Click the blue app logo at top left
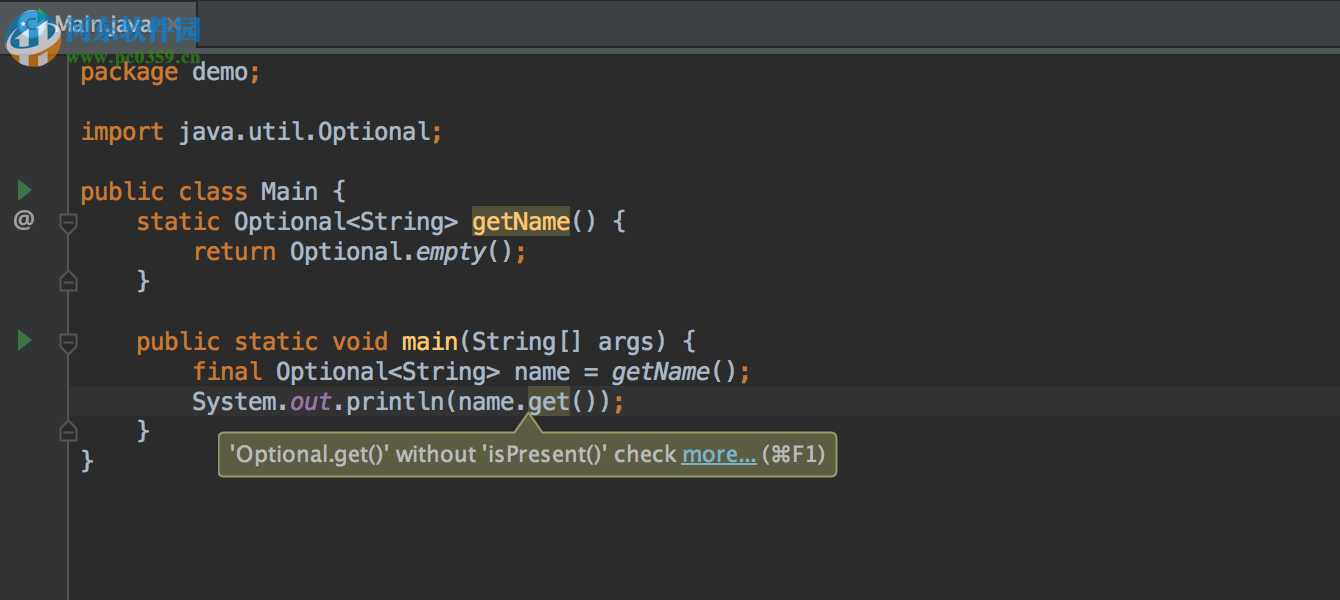 pyautogui.click(x=30, y=35)
